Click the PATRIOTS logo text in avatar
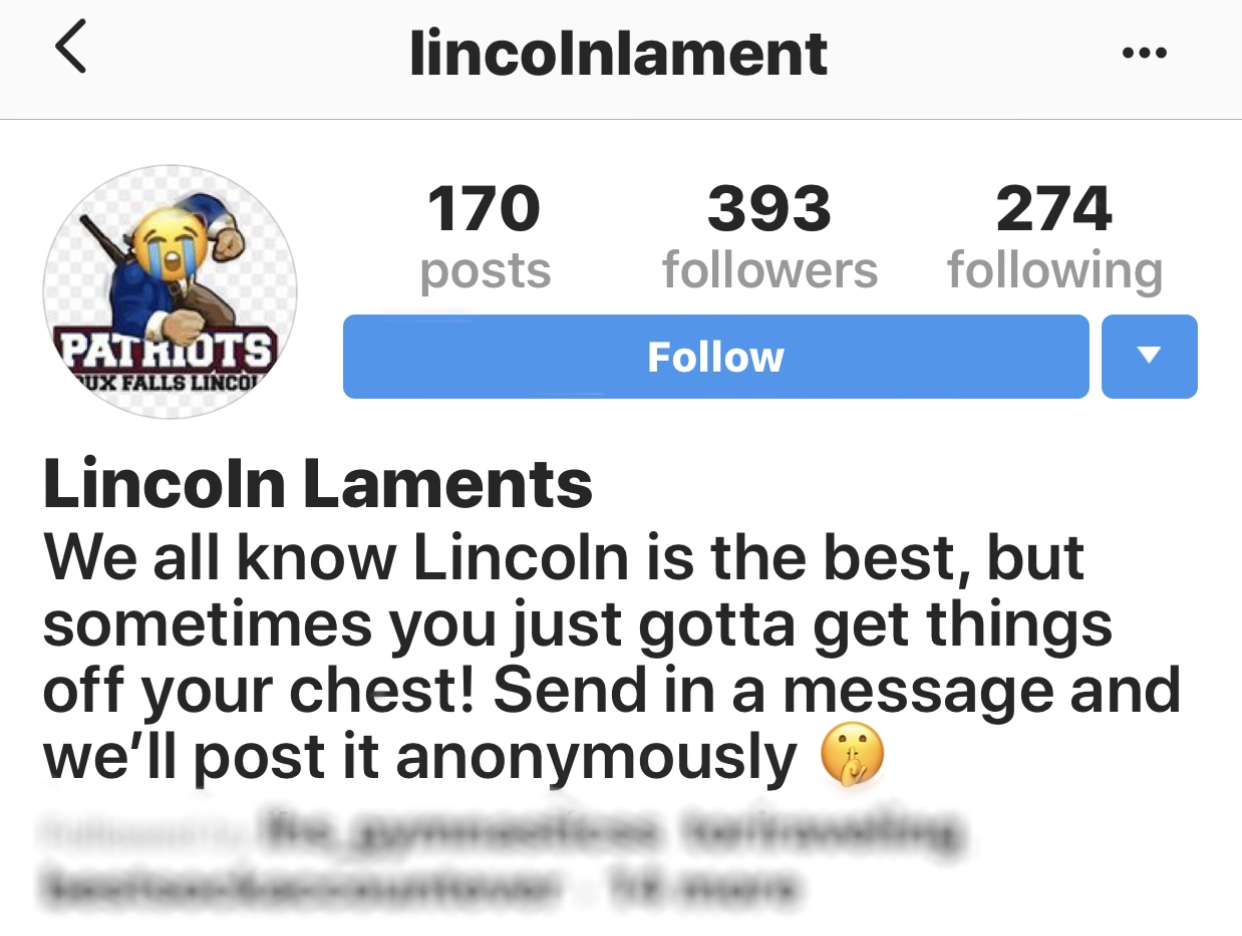Image resolution: width=1242 pixels, height=936 pixels. point(167,351)
